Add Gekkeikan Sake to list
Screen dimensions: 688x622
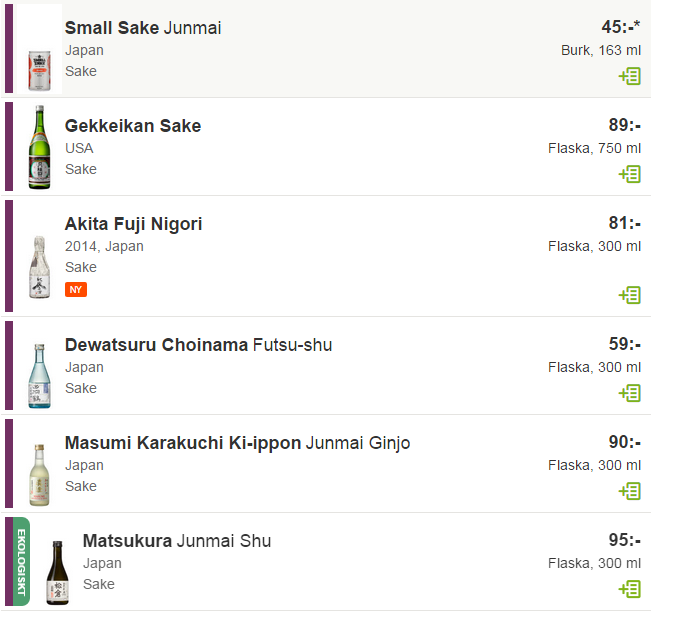tap(630, 174)
